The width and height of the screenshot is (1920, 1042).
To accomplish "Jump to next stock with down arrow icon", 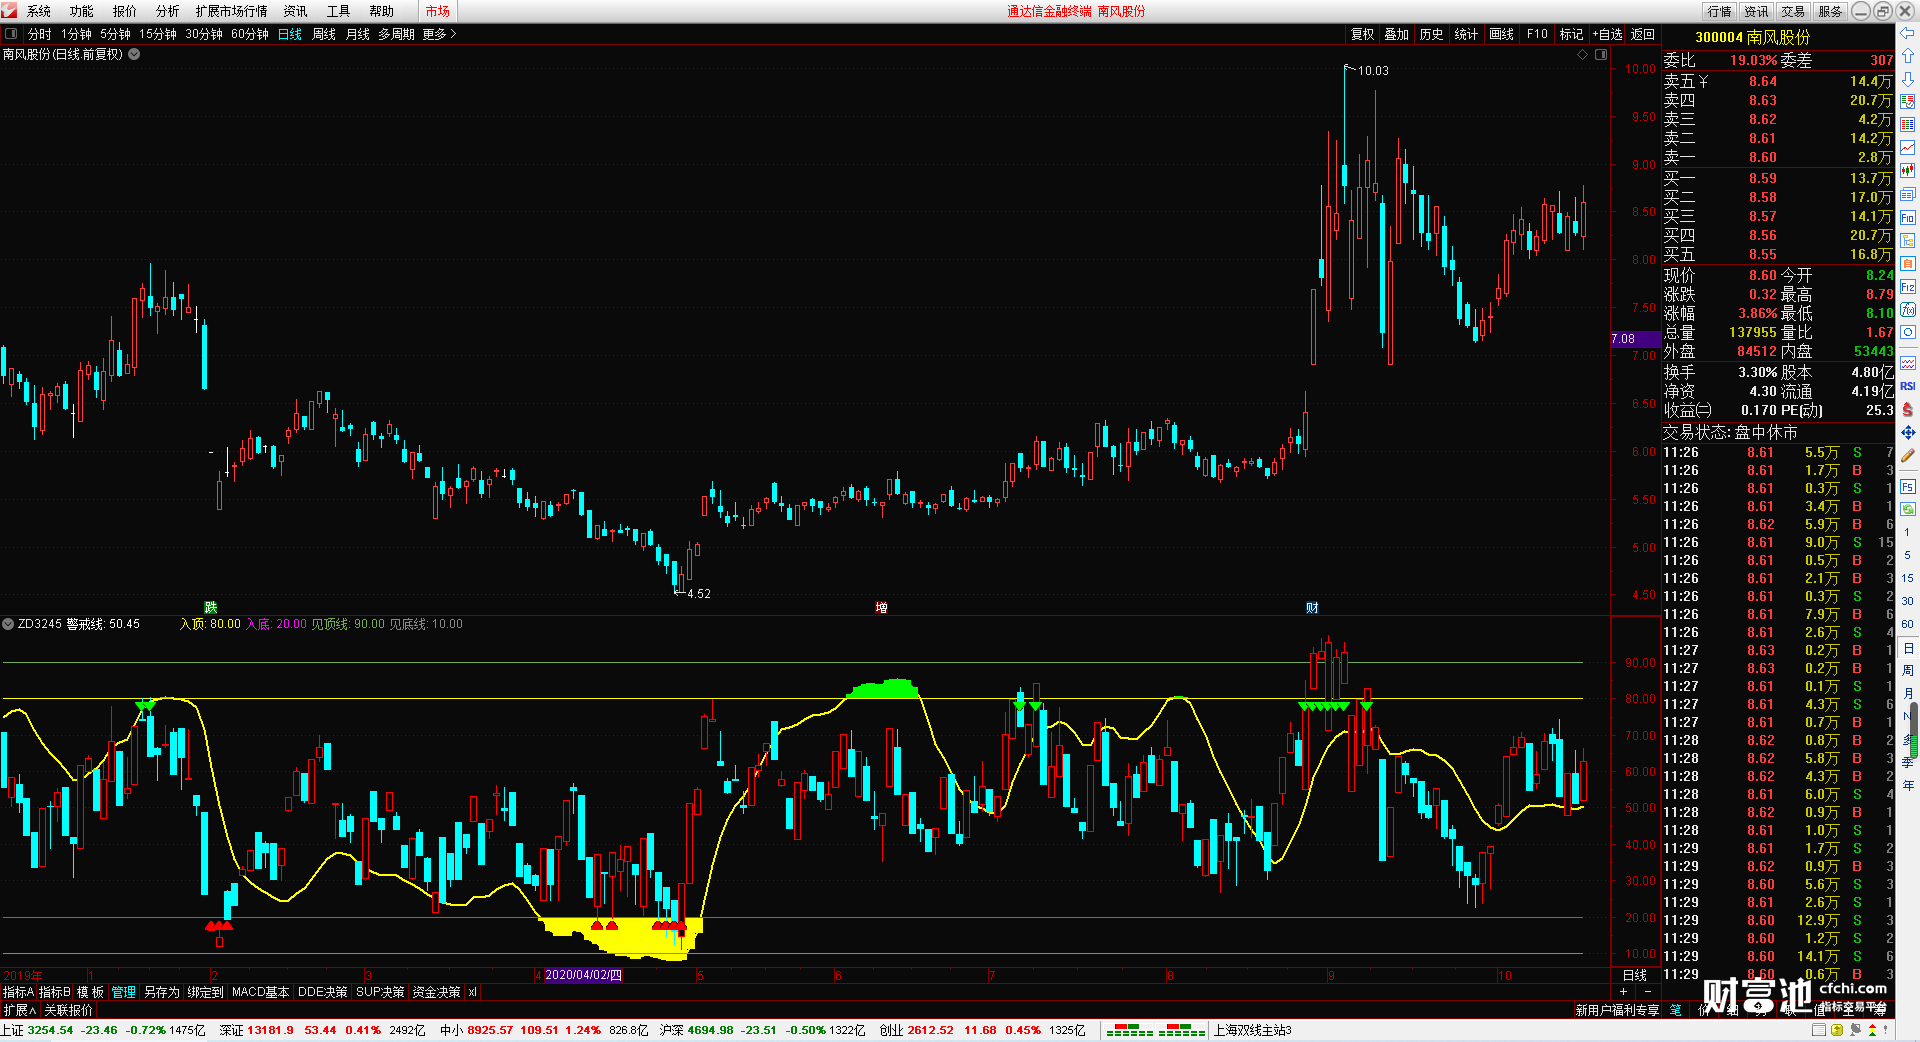I will tap(1908, 79).
